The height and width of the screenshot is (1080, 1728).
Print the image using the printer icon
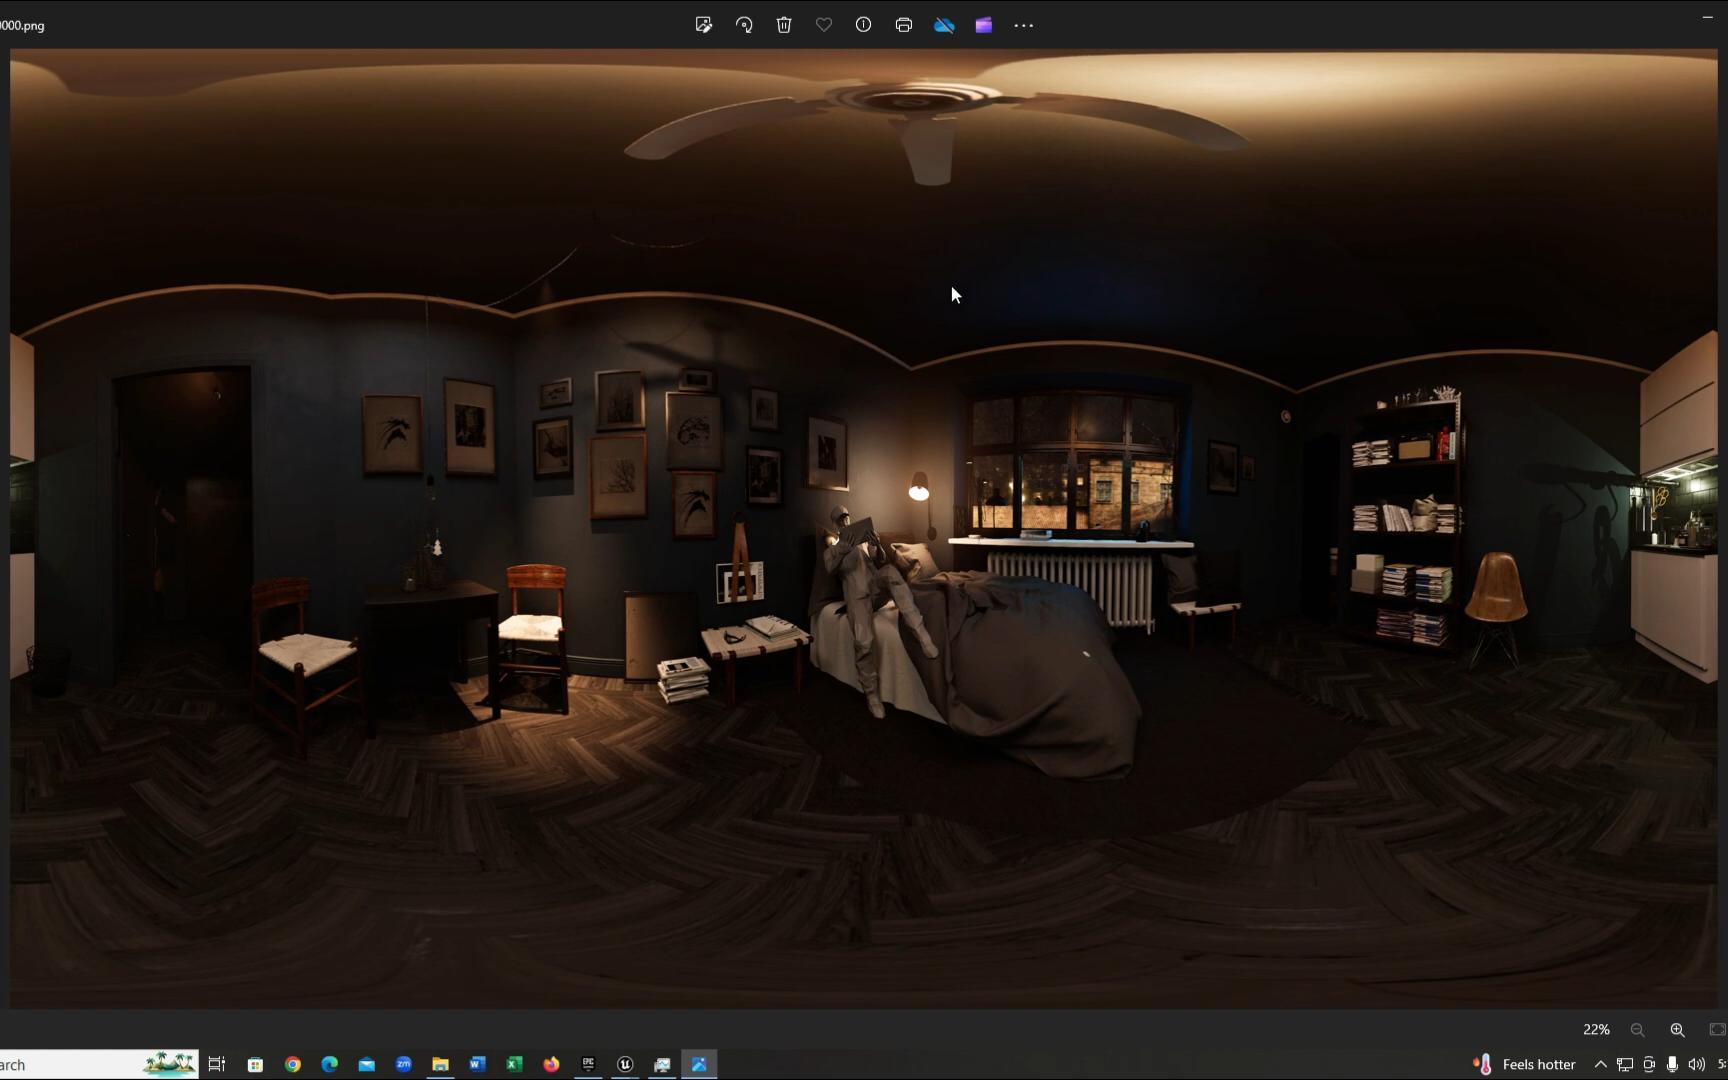(x=904, y=25)
